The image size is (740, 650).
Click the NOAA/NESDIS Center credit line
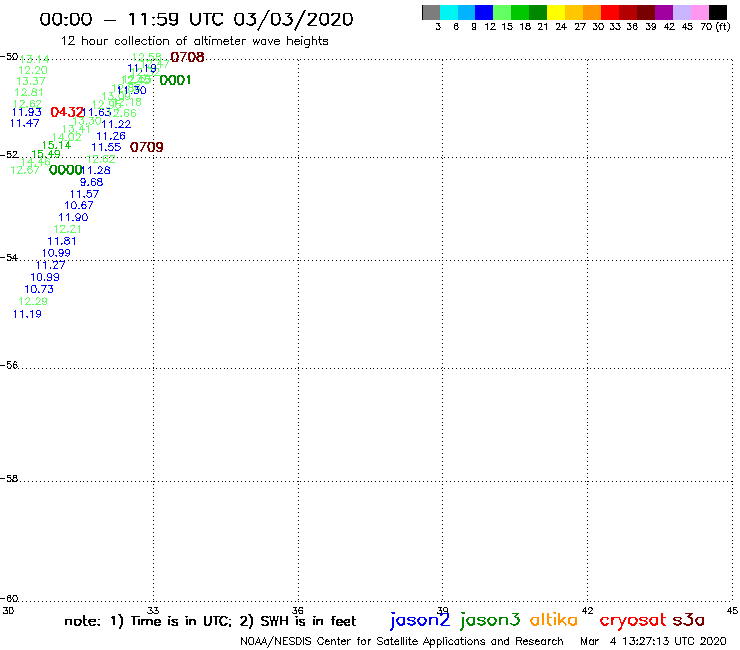402,641
